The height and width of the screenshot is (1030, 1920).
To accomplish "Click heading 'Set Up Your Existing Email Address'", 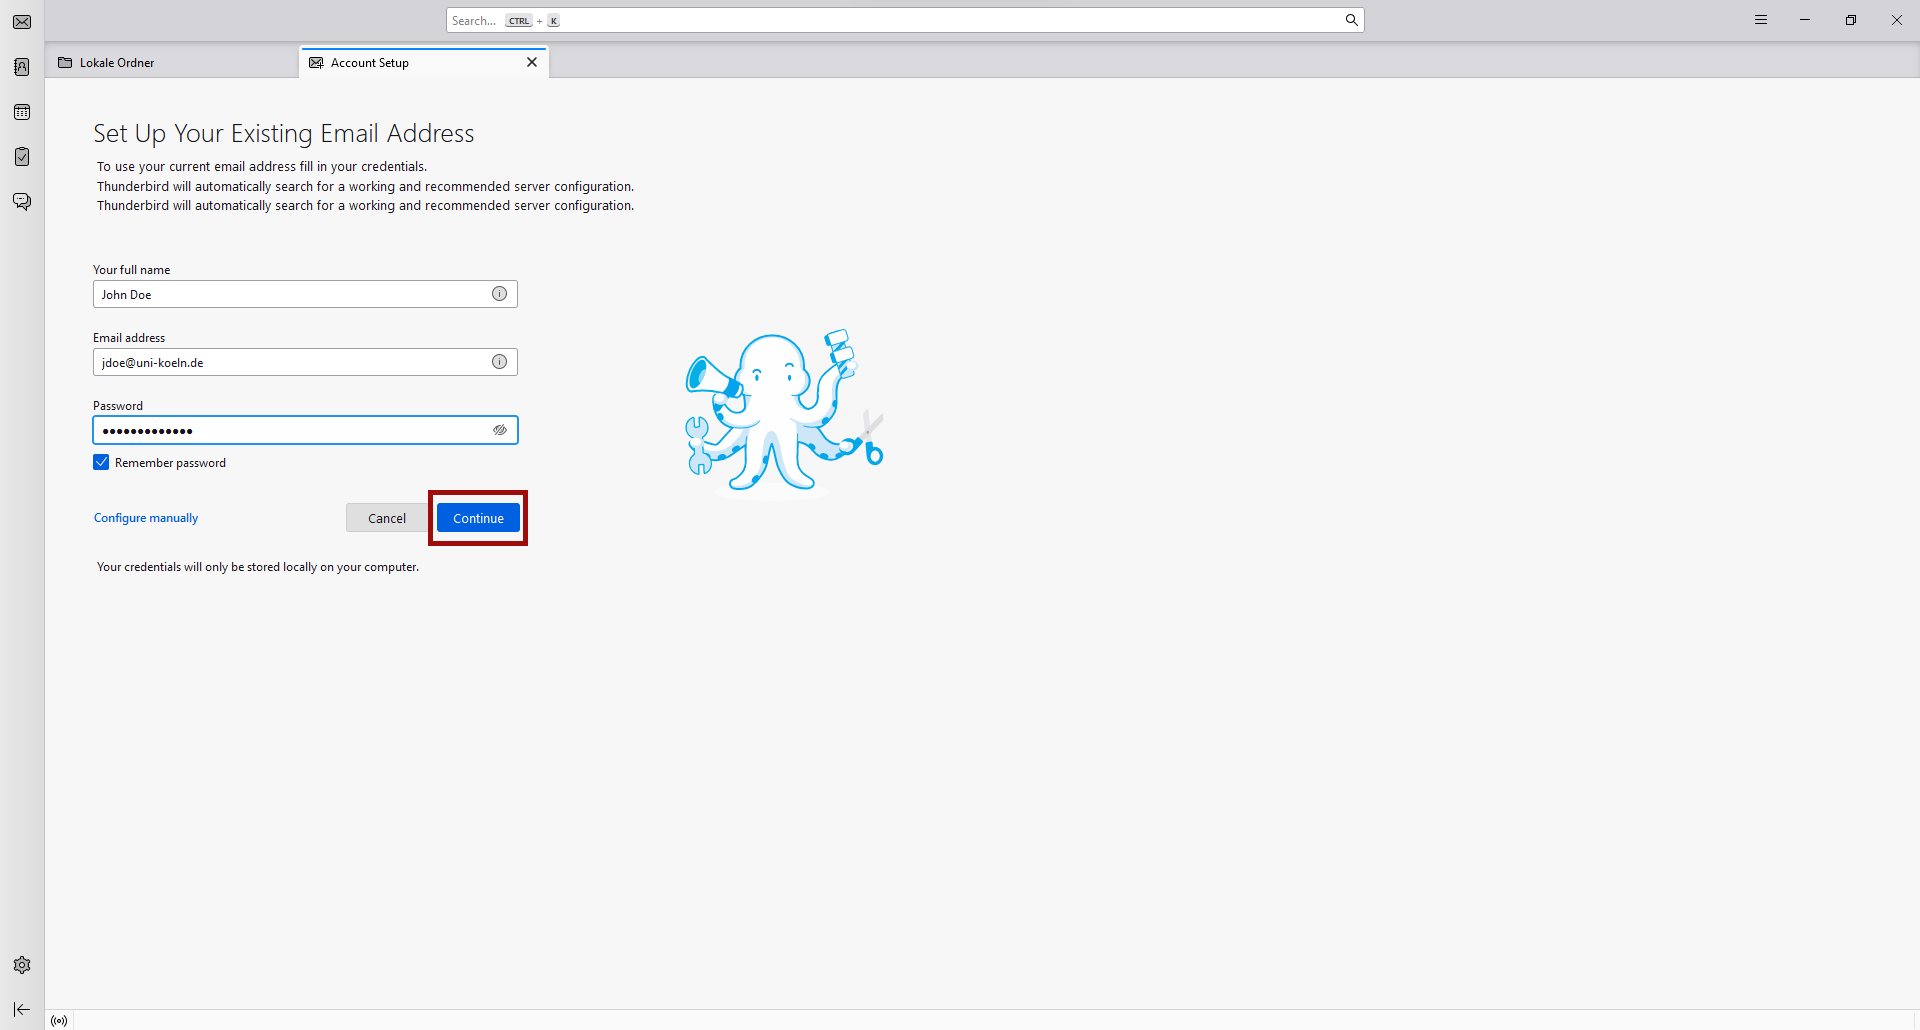I will pos(284,134).
